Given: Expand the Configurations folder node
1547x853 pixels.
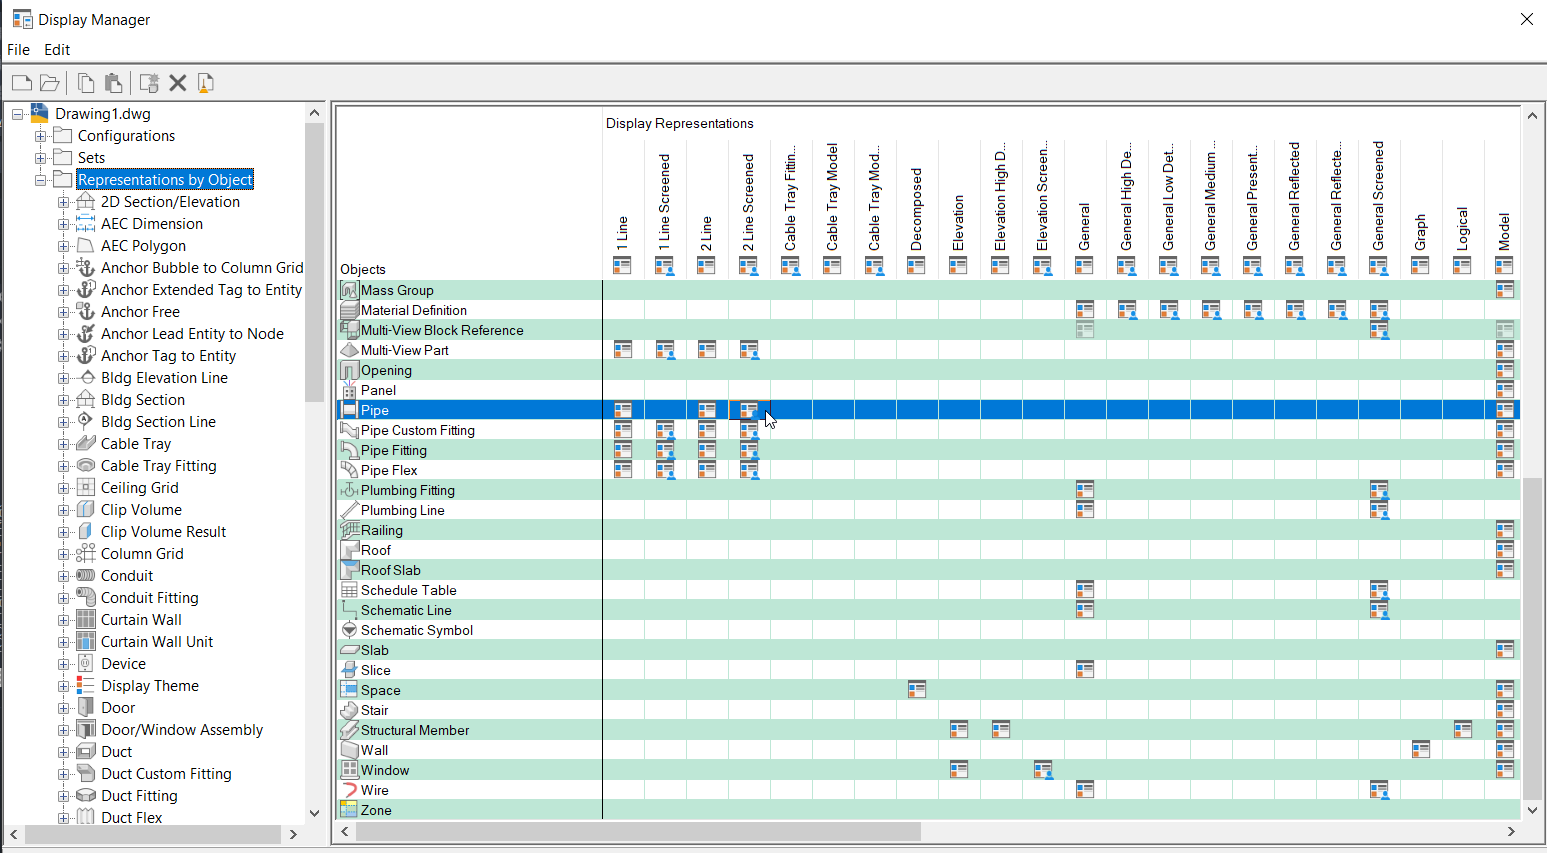Looking at the screenshot, I should 41,136.
